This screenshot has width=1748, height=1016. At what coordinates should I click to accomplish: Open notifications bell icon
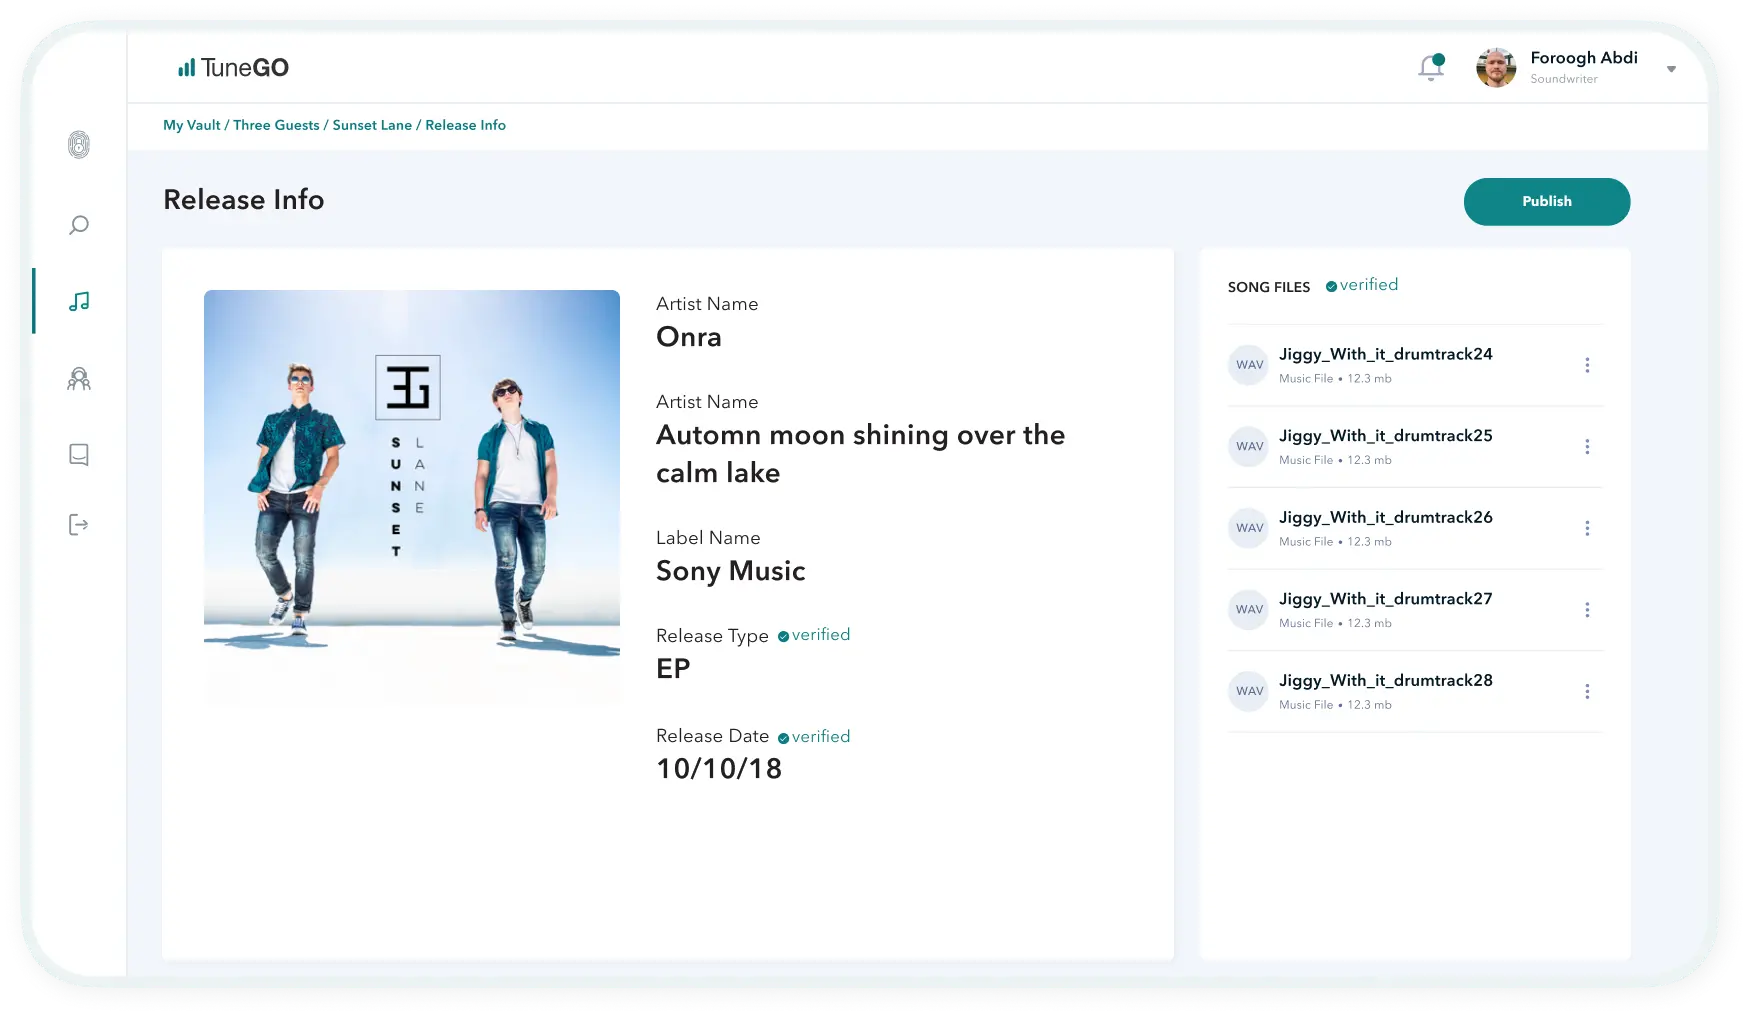pyautogui.click(x=1431, y=67)
